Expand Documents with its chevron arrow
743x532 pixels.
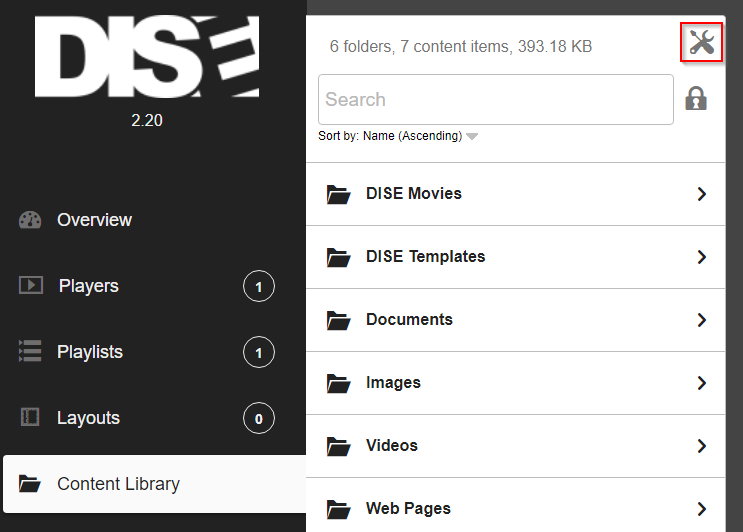click(x=702, y=320)
